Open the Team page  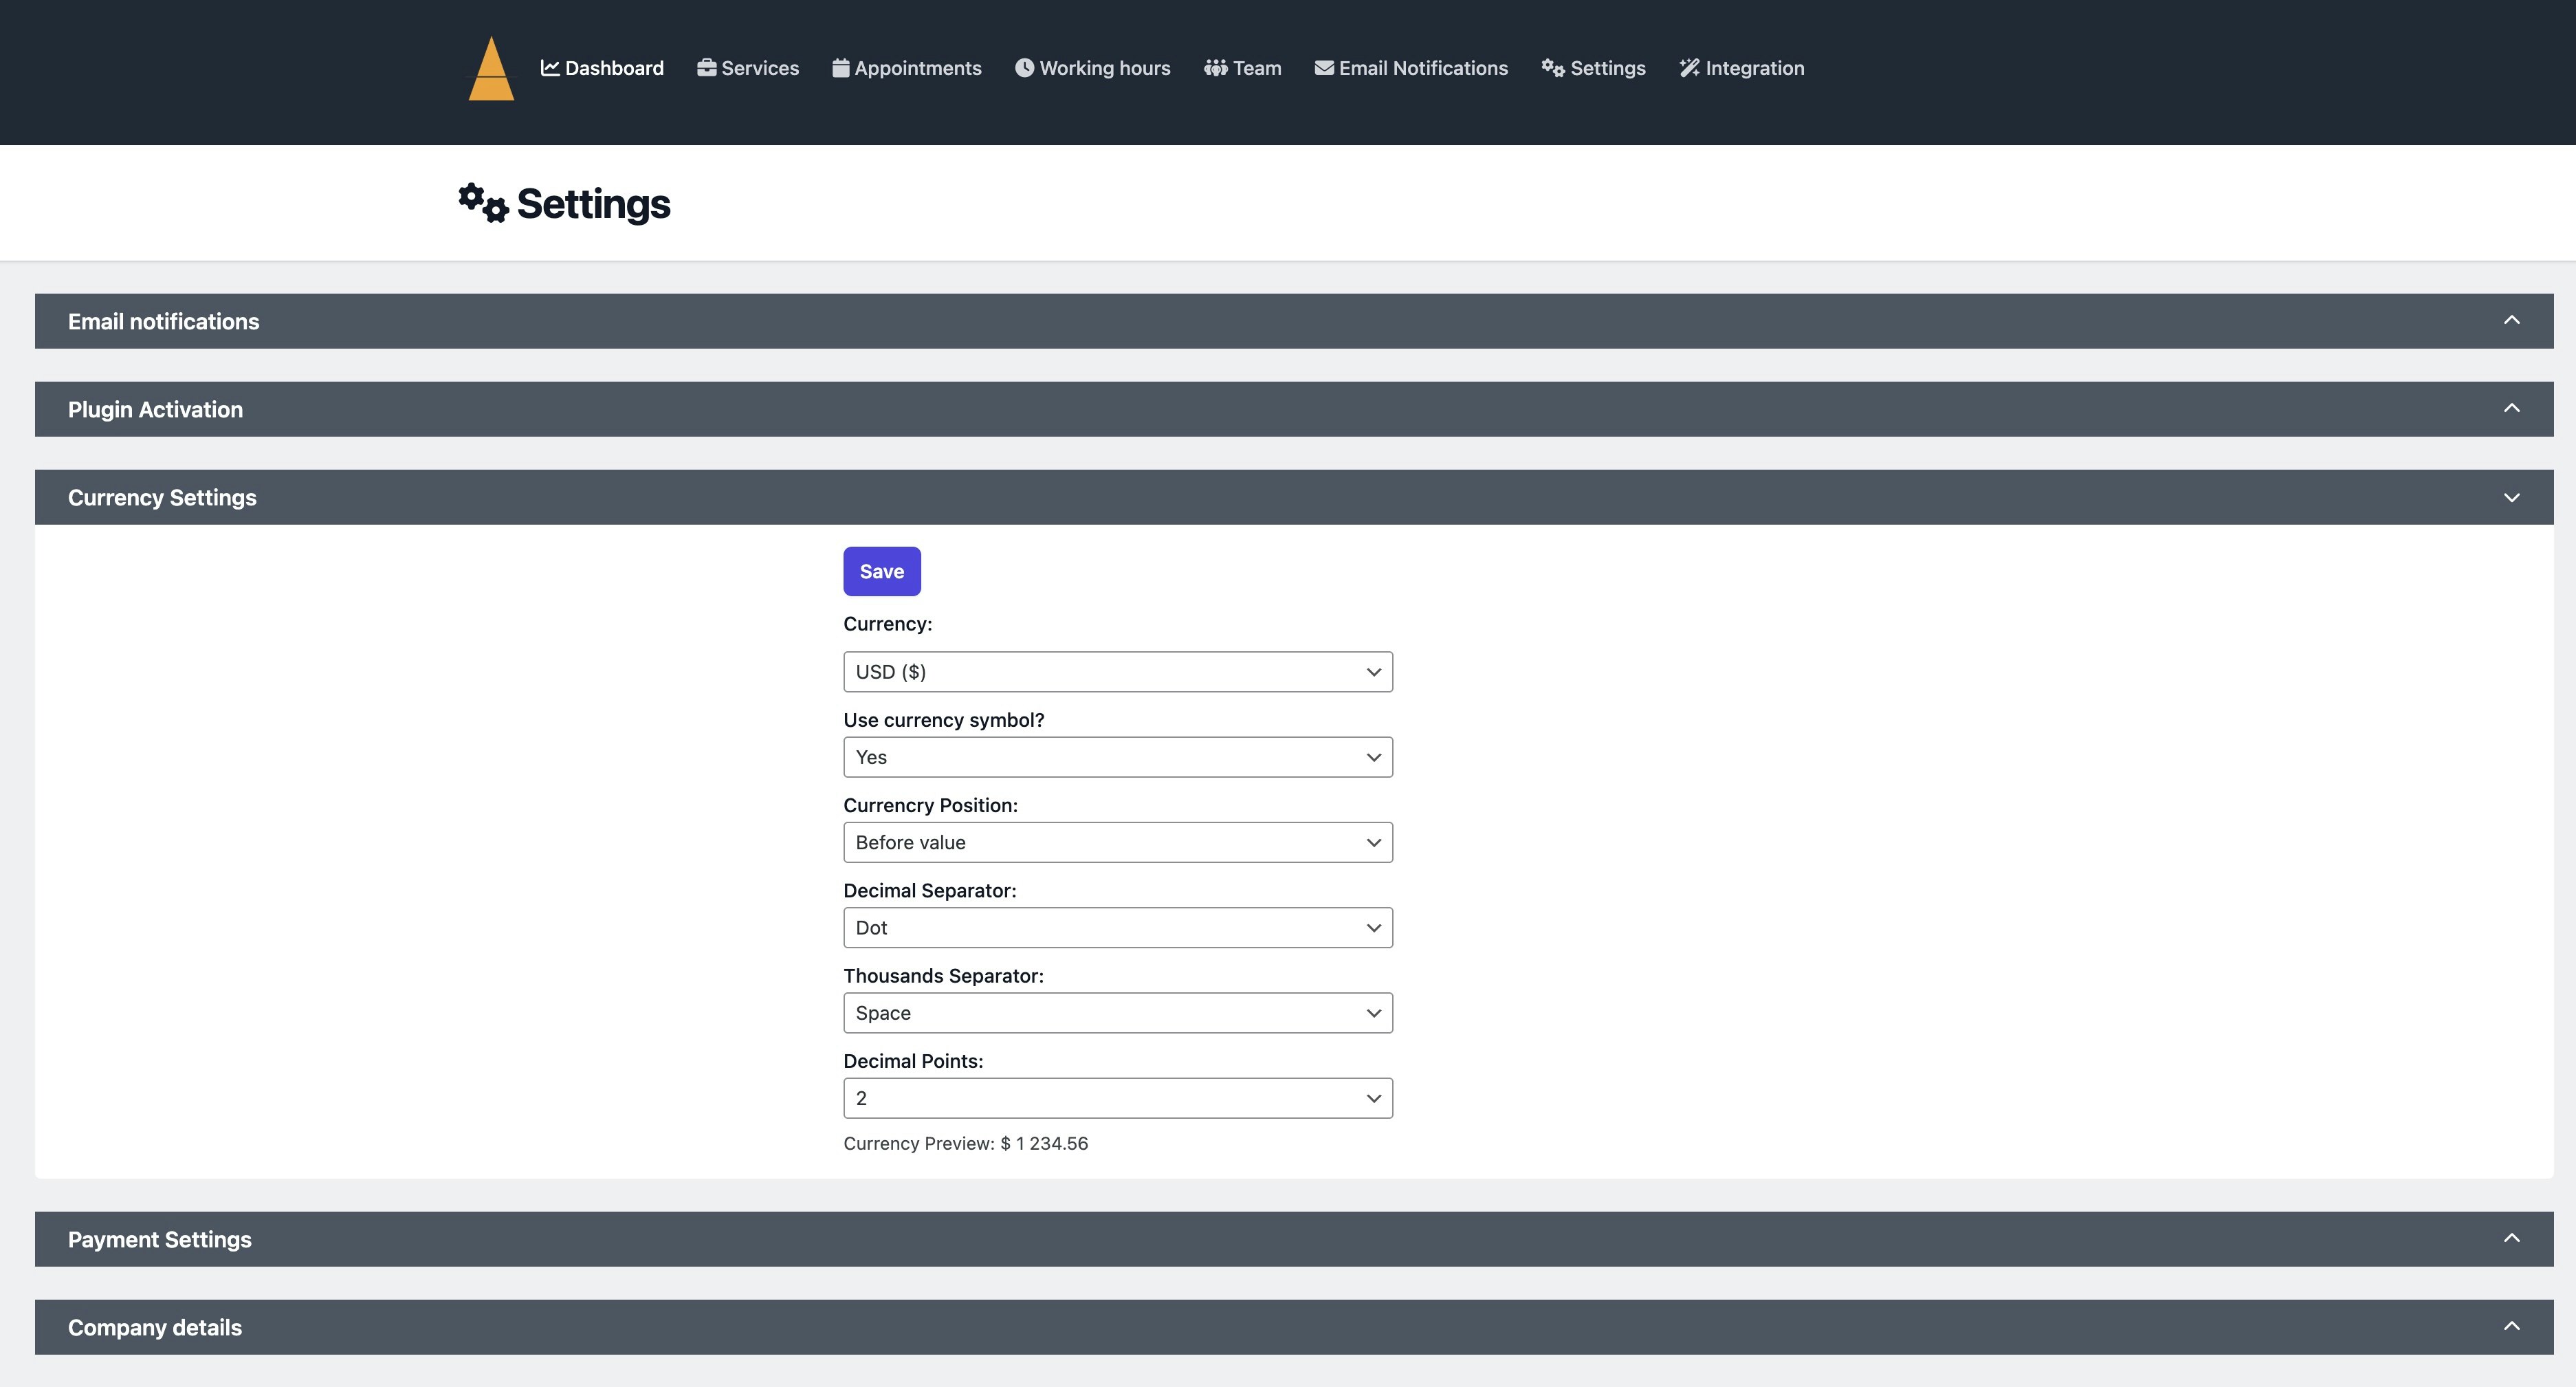pos(1243,68)
